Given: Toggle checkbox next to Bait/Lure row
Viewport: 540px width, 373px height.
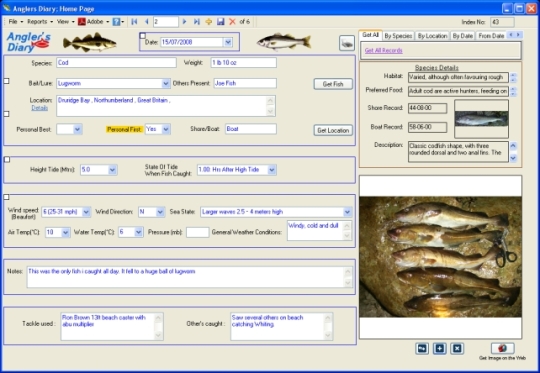Looking at the screenshot, I should tap(6, 81).
